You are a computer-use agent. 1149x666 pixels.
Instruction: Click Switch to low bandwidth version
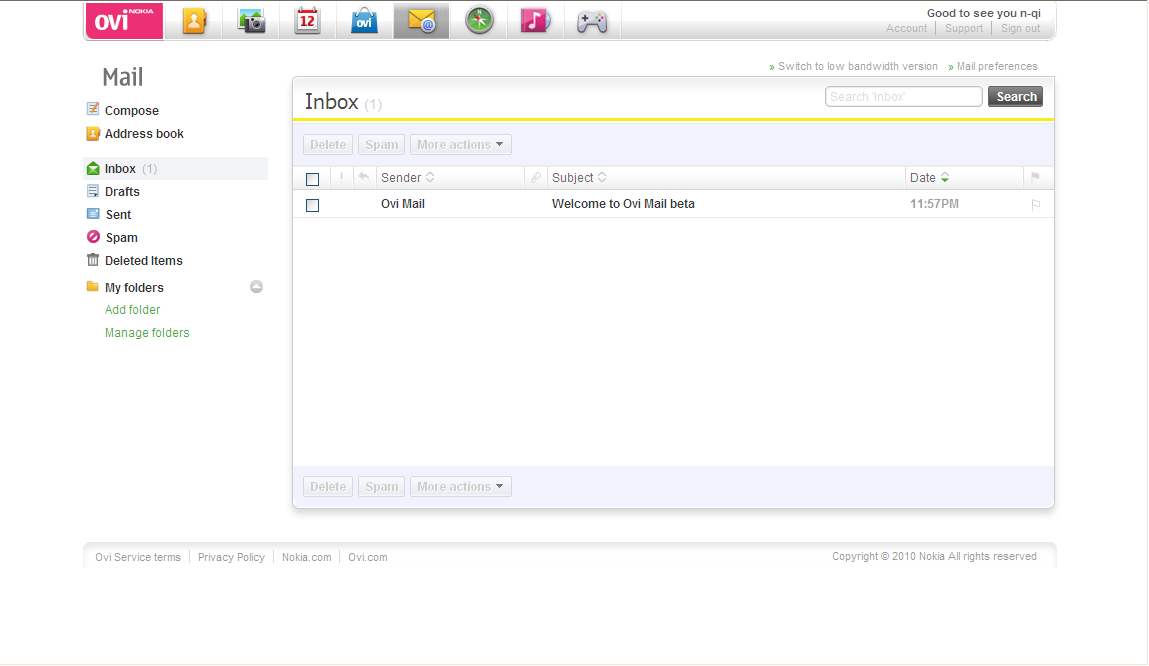click(x=857, y=66)
